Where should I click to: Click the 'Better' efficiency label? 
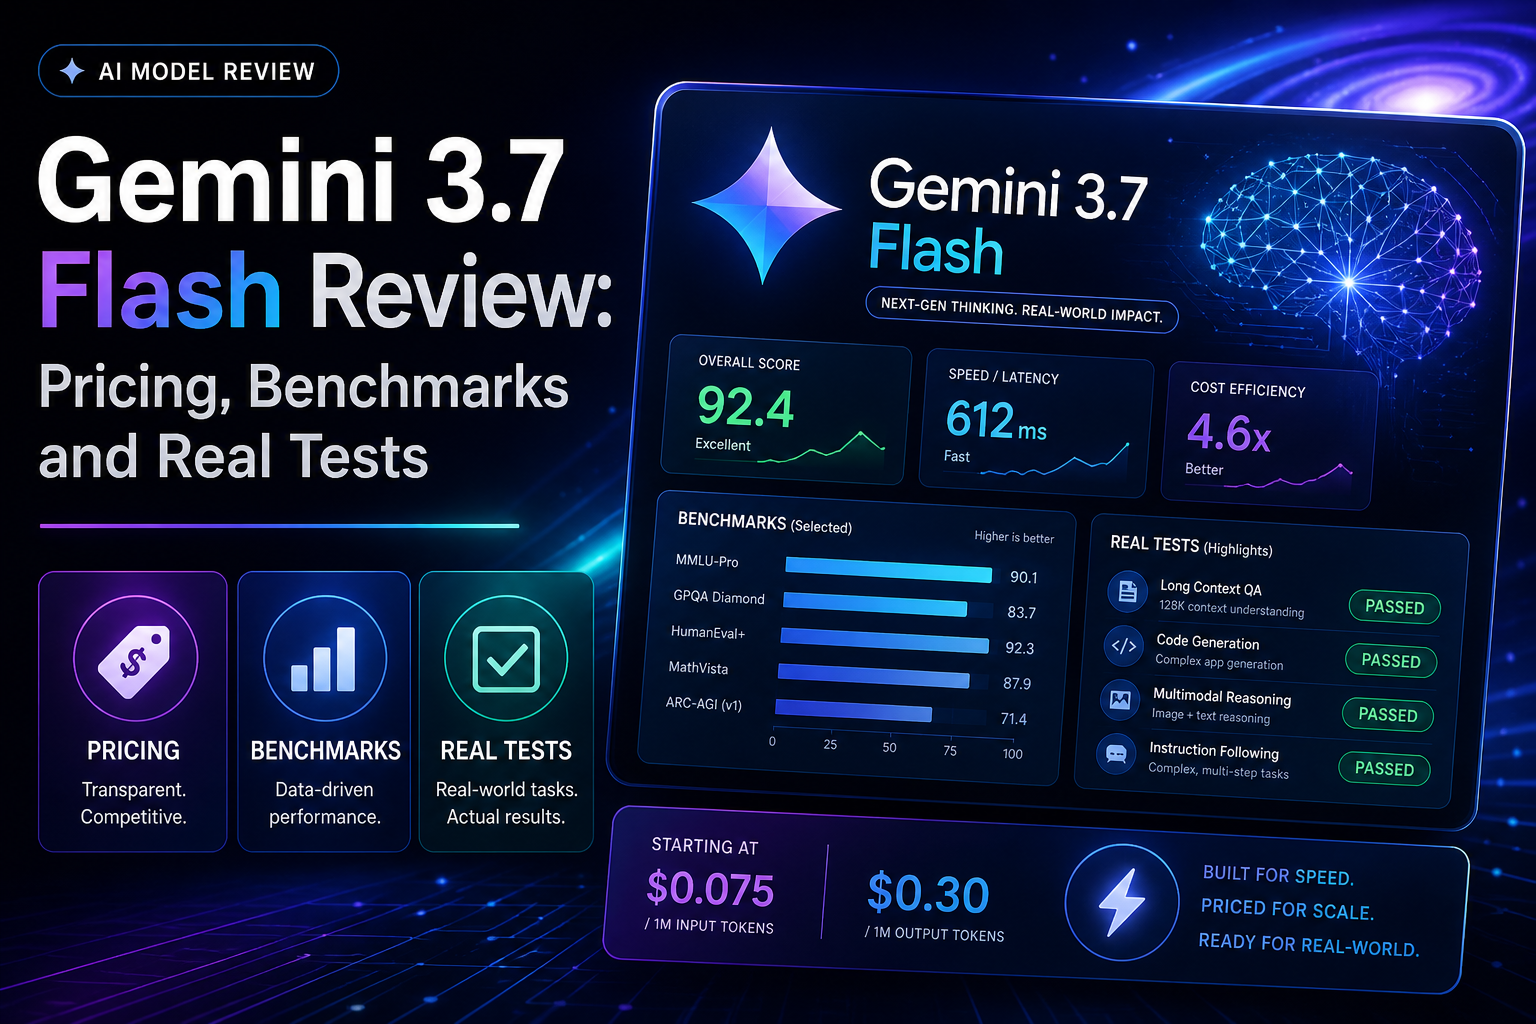[1204, 469]
